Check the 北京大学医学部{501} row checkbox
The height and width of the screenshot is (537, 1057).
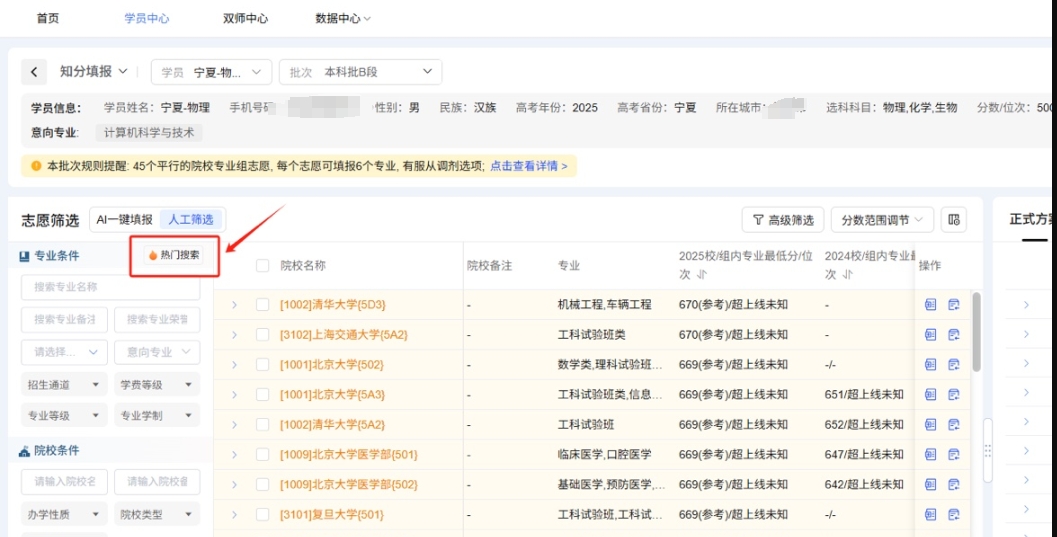[262, 455]
